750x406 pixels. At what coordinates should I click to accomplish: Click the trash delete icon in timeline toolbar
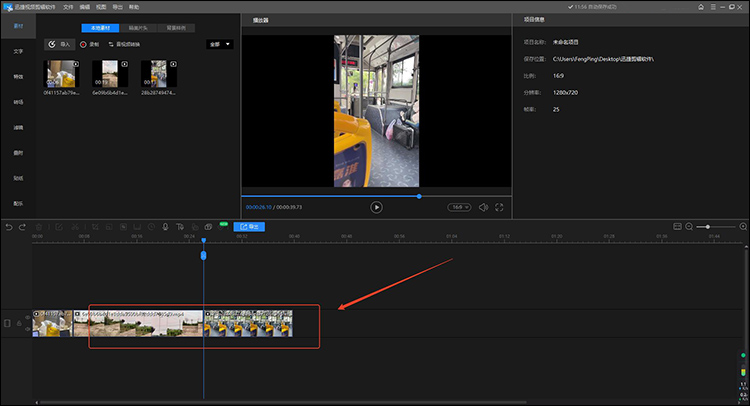[x=39, y=227]
